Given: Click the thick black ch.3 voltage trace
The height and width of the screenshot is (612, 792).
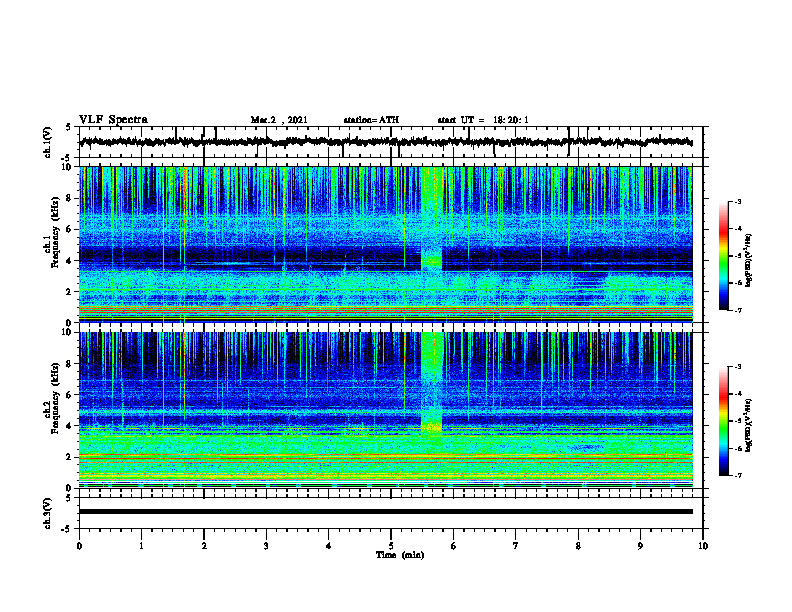Looking at the screenshot, I should pyautogui.click(x=386, y=512).
